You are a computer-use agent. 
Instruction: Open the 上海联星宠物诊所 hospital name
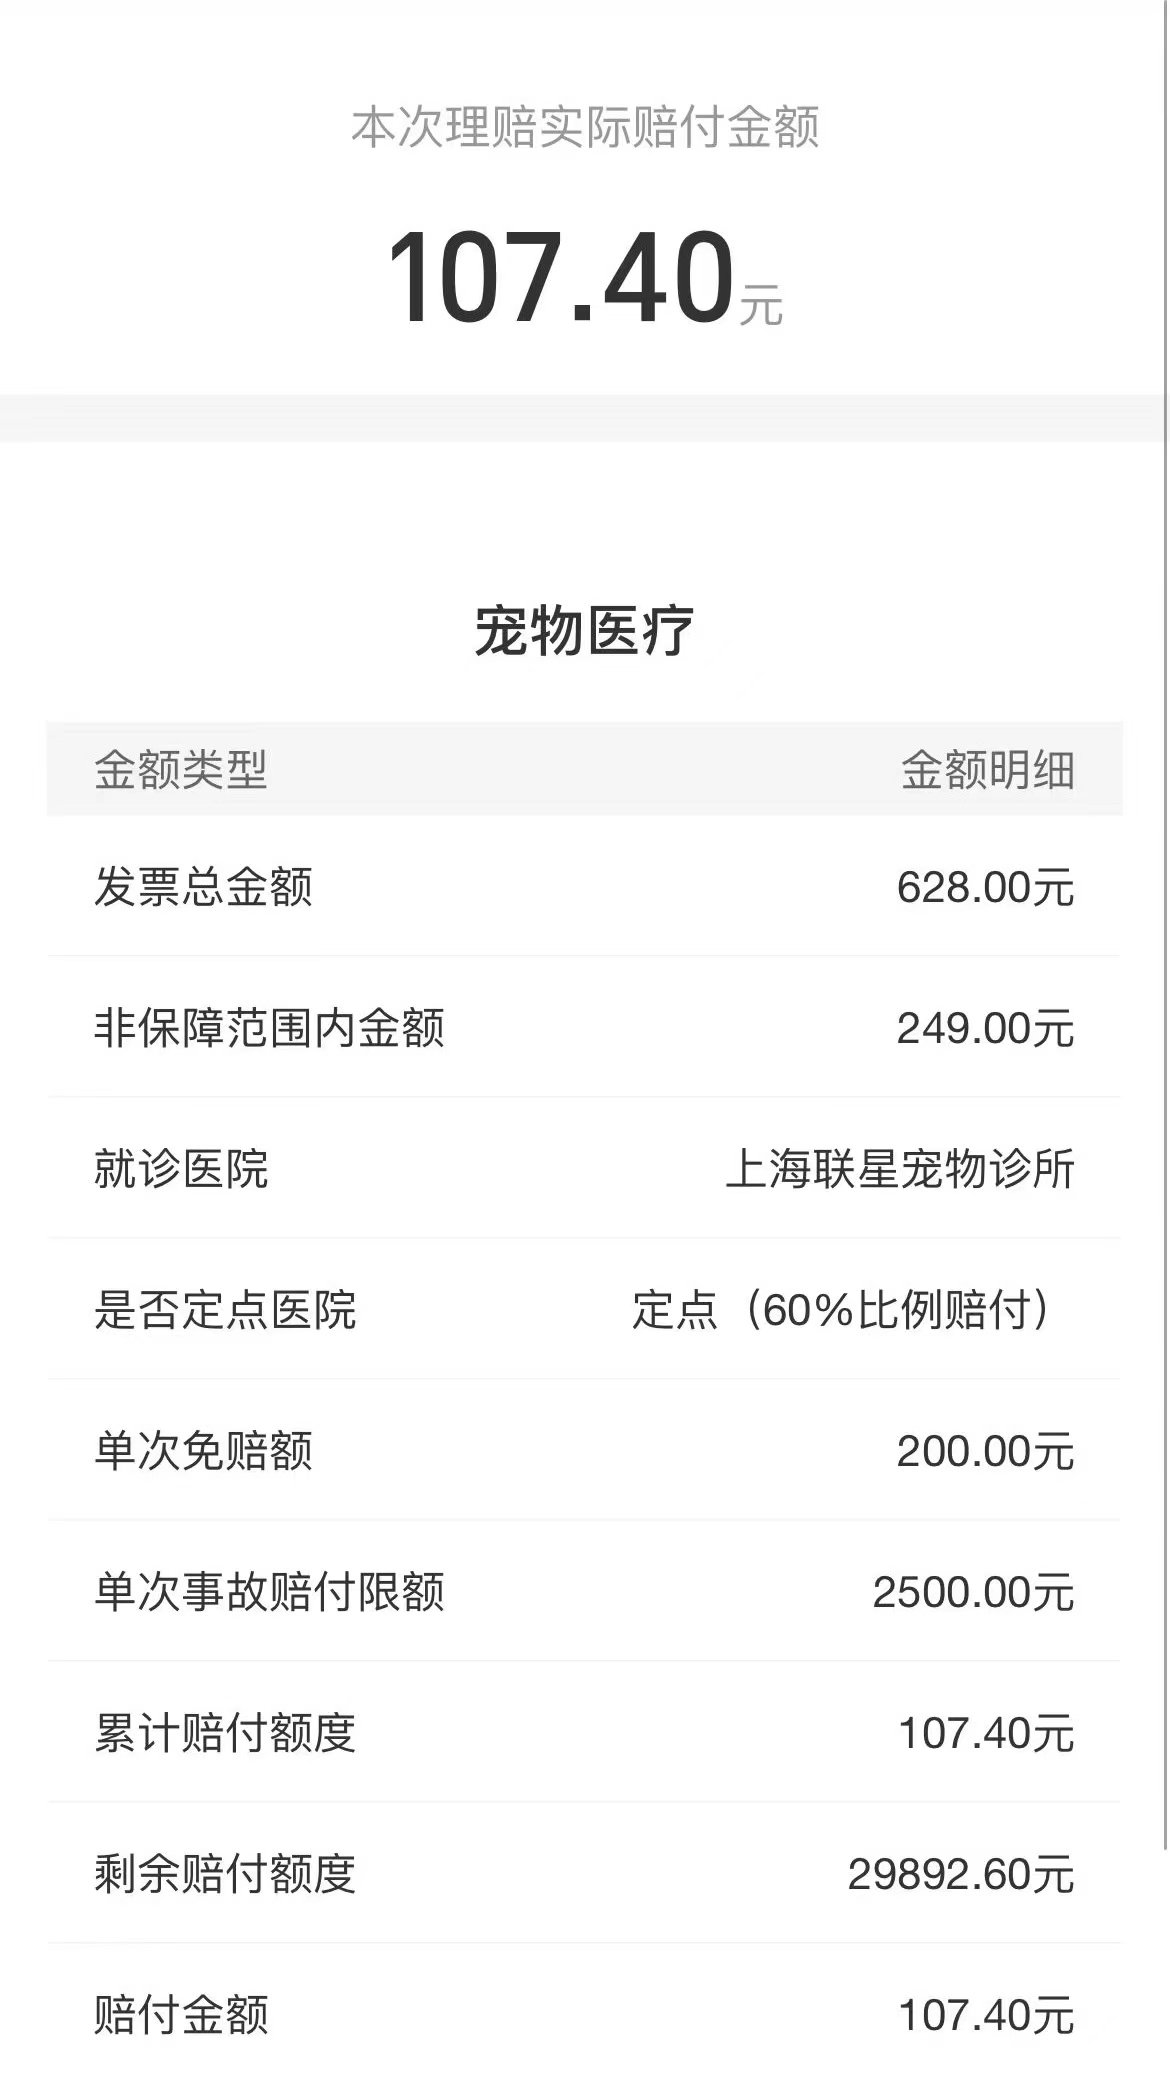click(900, 1169)
